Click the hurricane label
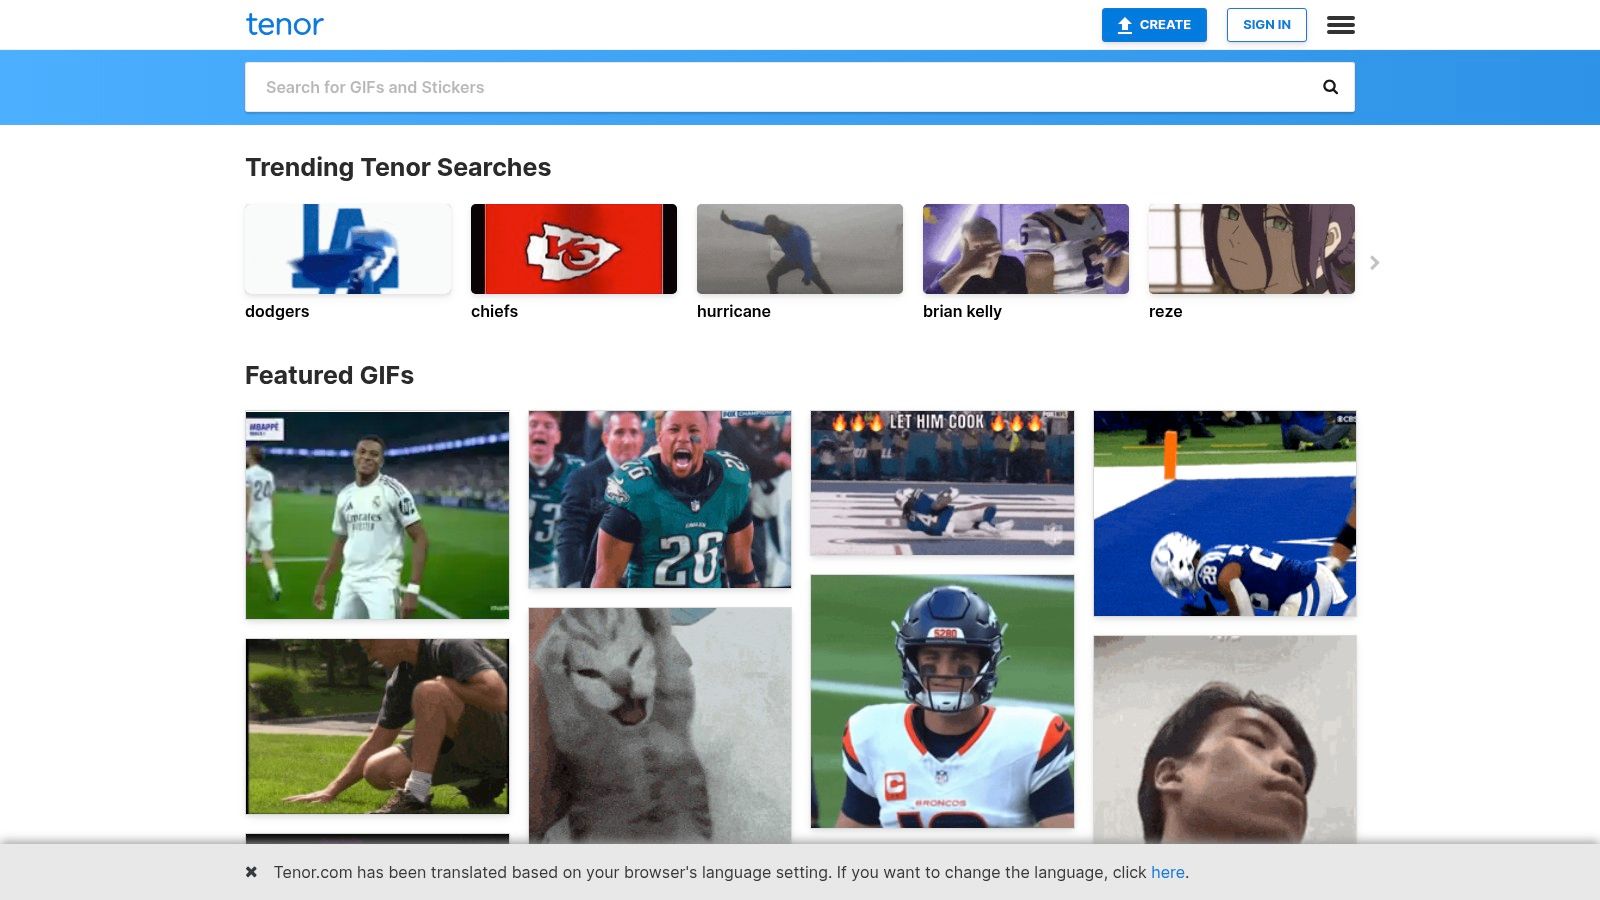The height and width of the screenshot is (900, 1600). (734, 311)
